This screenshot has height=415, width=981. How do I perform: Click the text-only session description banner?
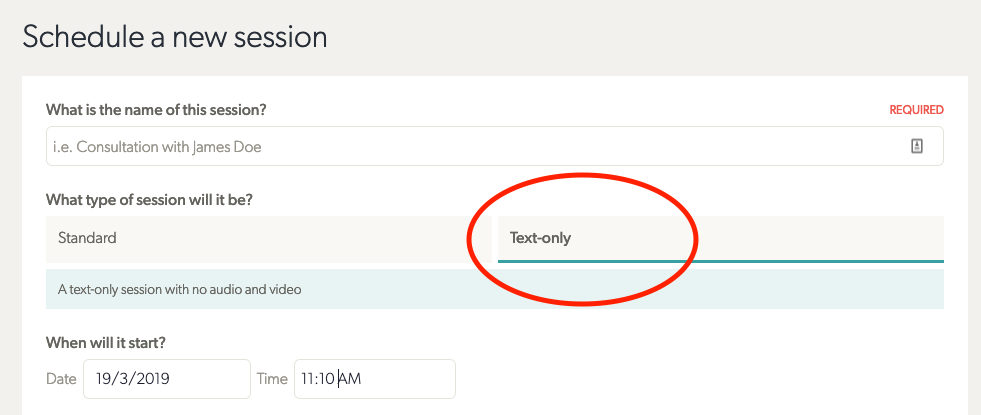494,289
